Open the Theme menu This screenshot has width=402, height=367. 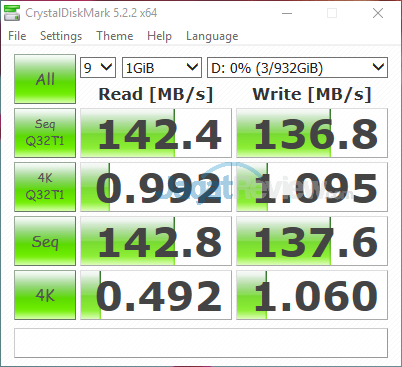click(115, 36)
